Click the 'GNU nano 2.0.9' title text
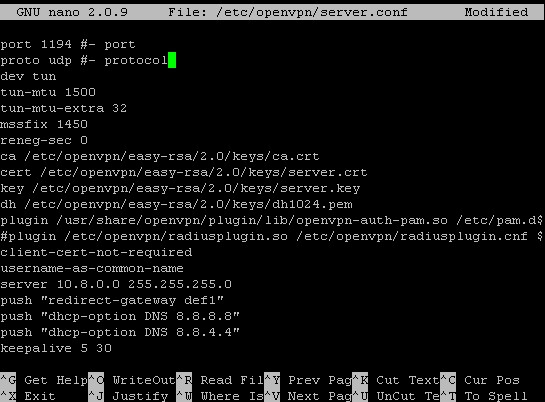This screenshot has height=402, width=545. [72, 12]
